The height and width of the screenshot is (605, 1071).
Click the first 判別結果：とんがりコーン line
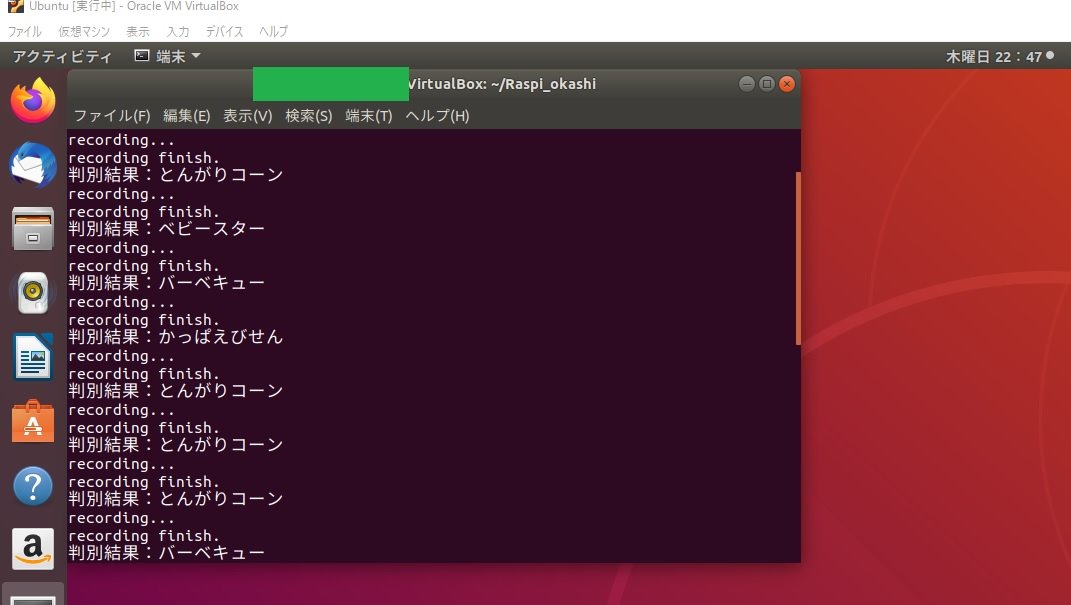click(176, 175)
